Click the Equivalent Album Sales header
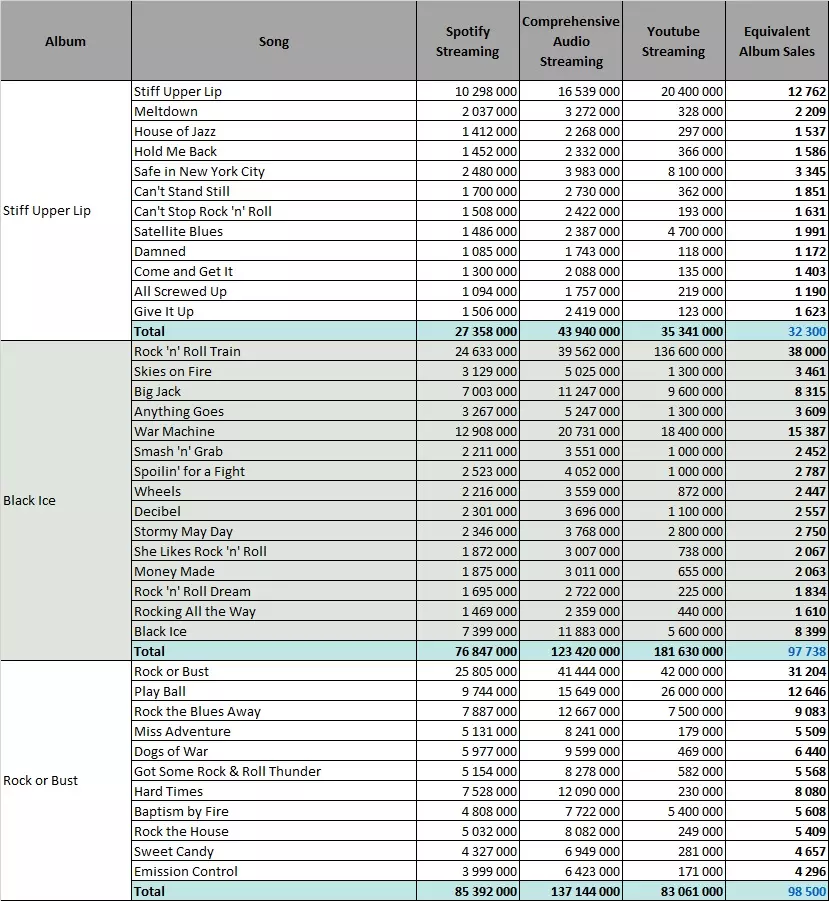The width and height of the screenshot is (829, 901). coord(777,41)
